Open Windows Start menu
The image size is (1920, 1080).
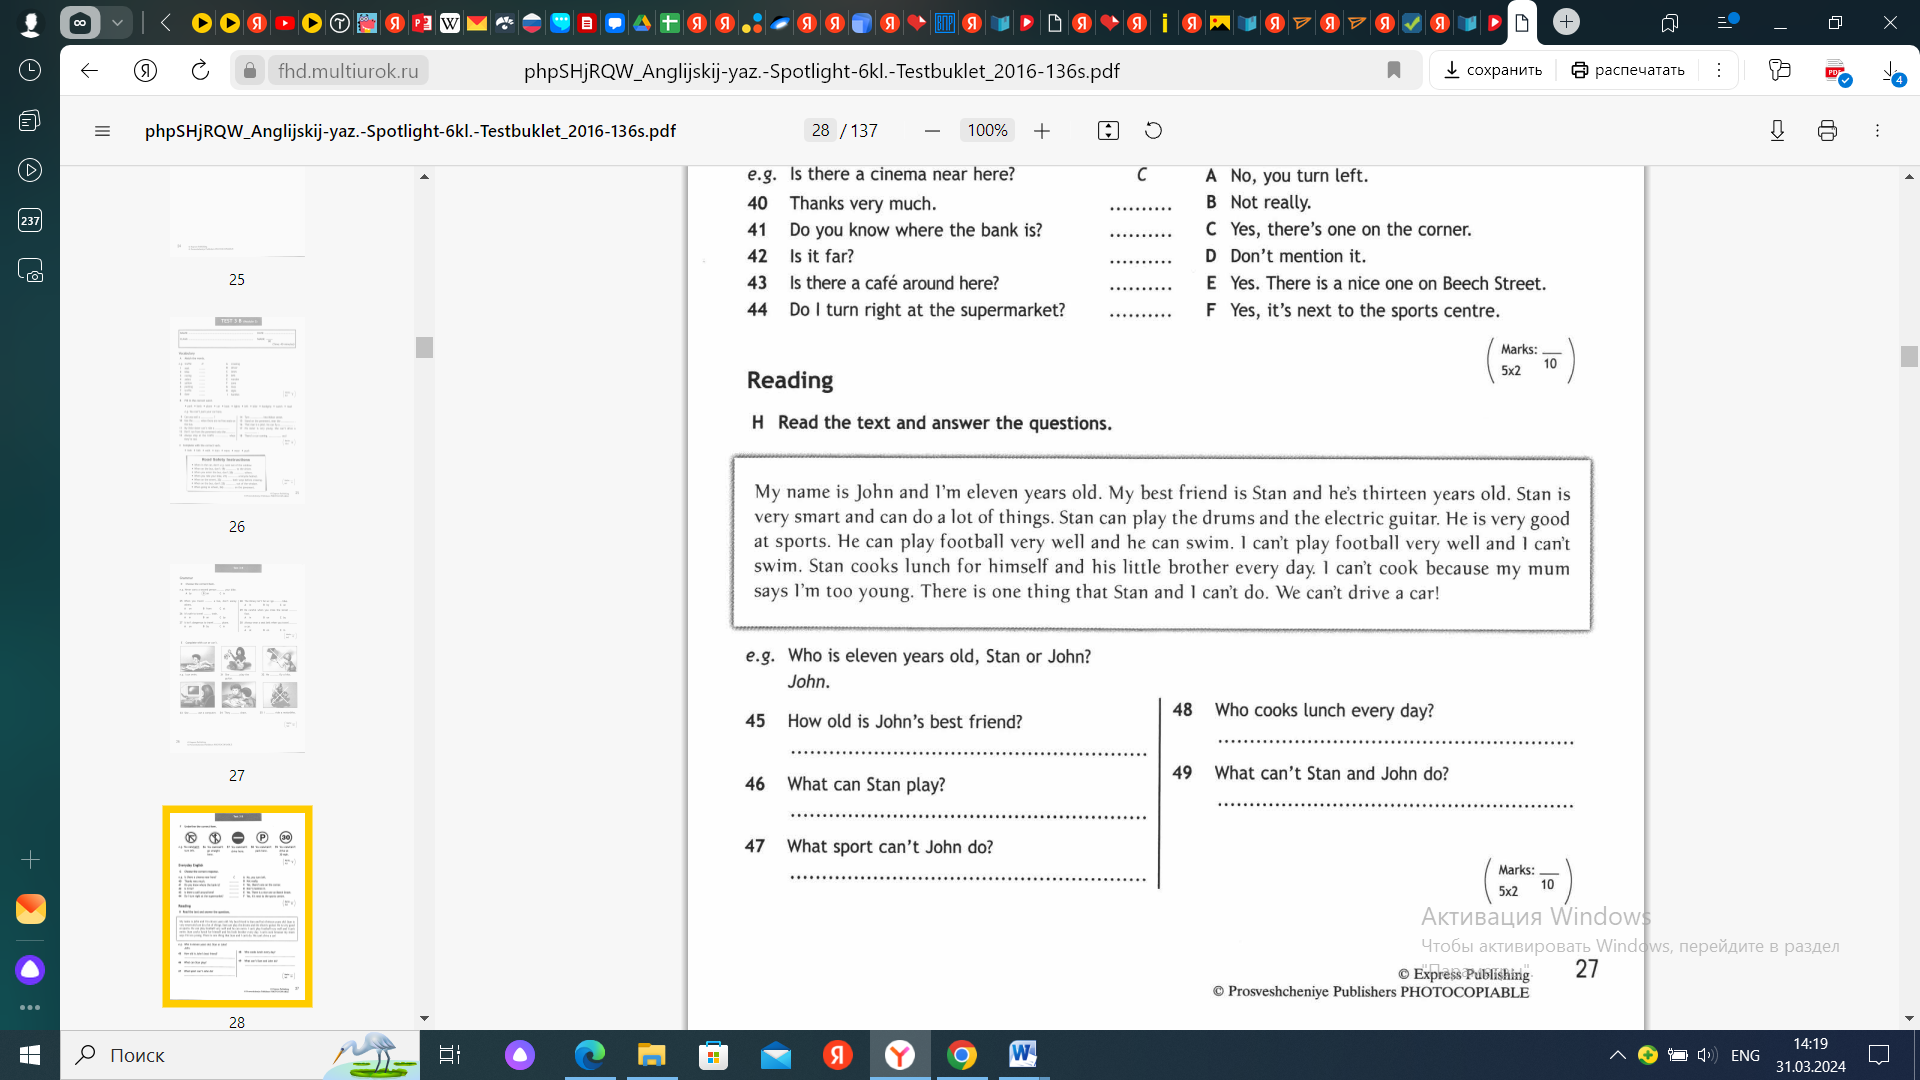coord(30,1055)
